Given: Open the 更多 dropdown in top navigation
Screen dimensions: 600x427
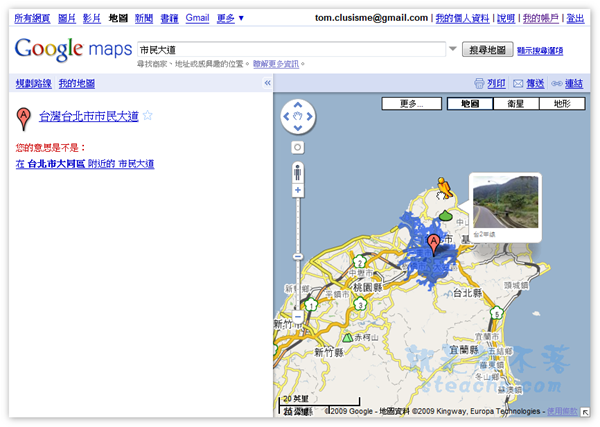Looking at the screenshot, I should pos(230,18).
